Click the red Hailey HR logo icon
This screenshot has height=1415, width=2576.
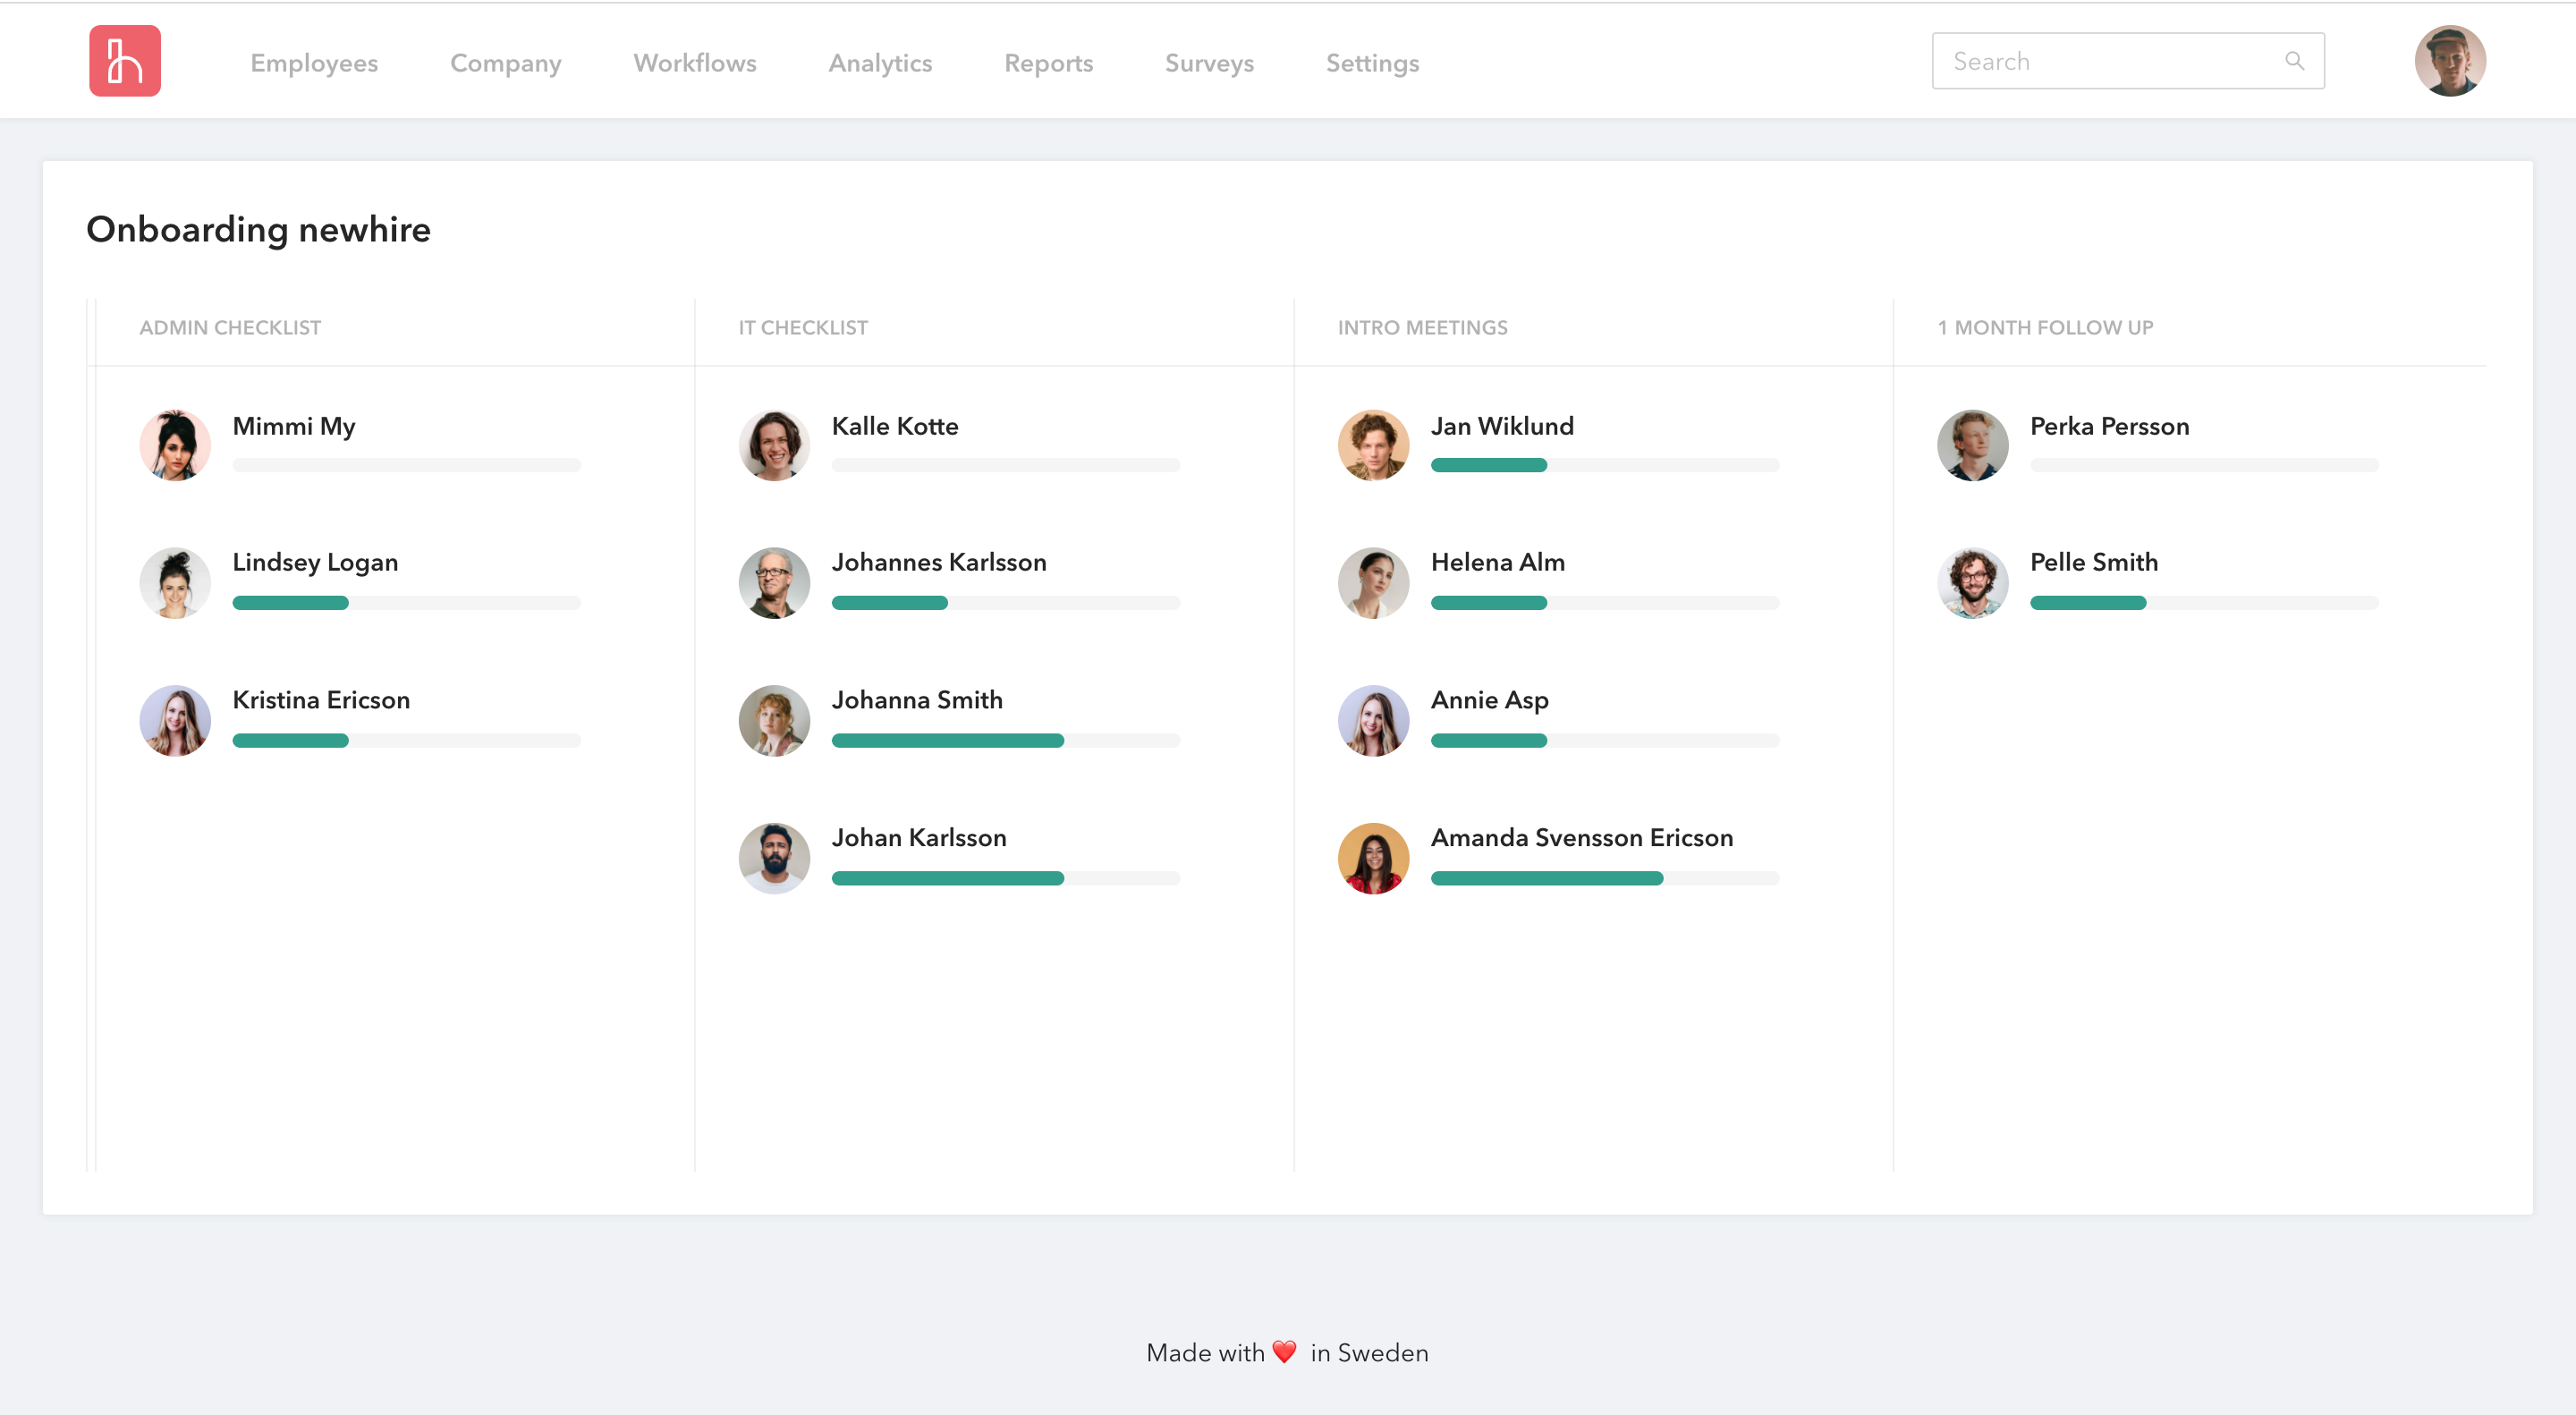pos(125,61)
